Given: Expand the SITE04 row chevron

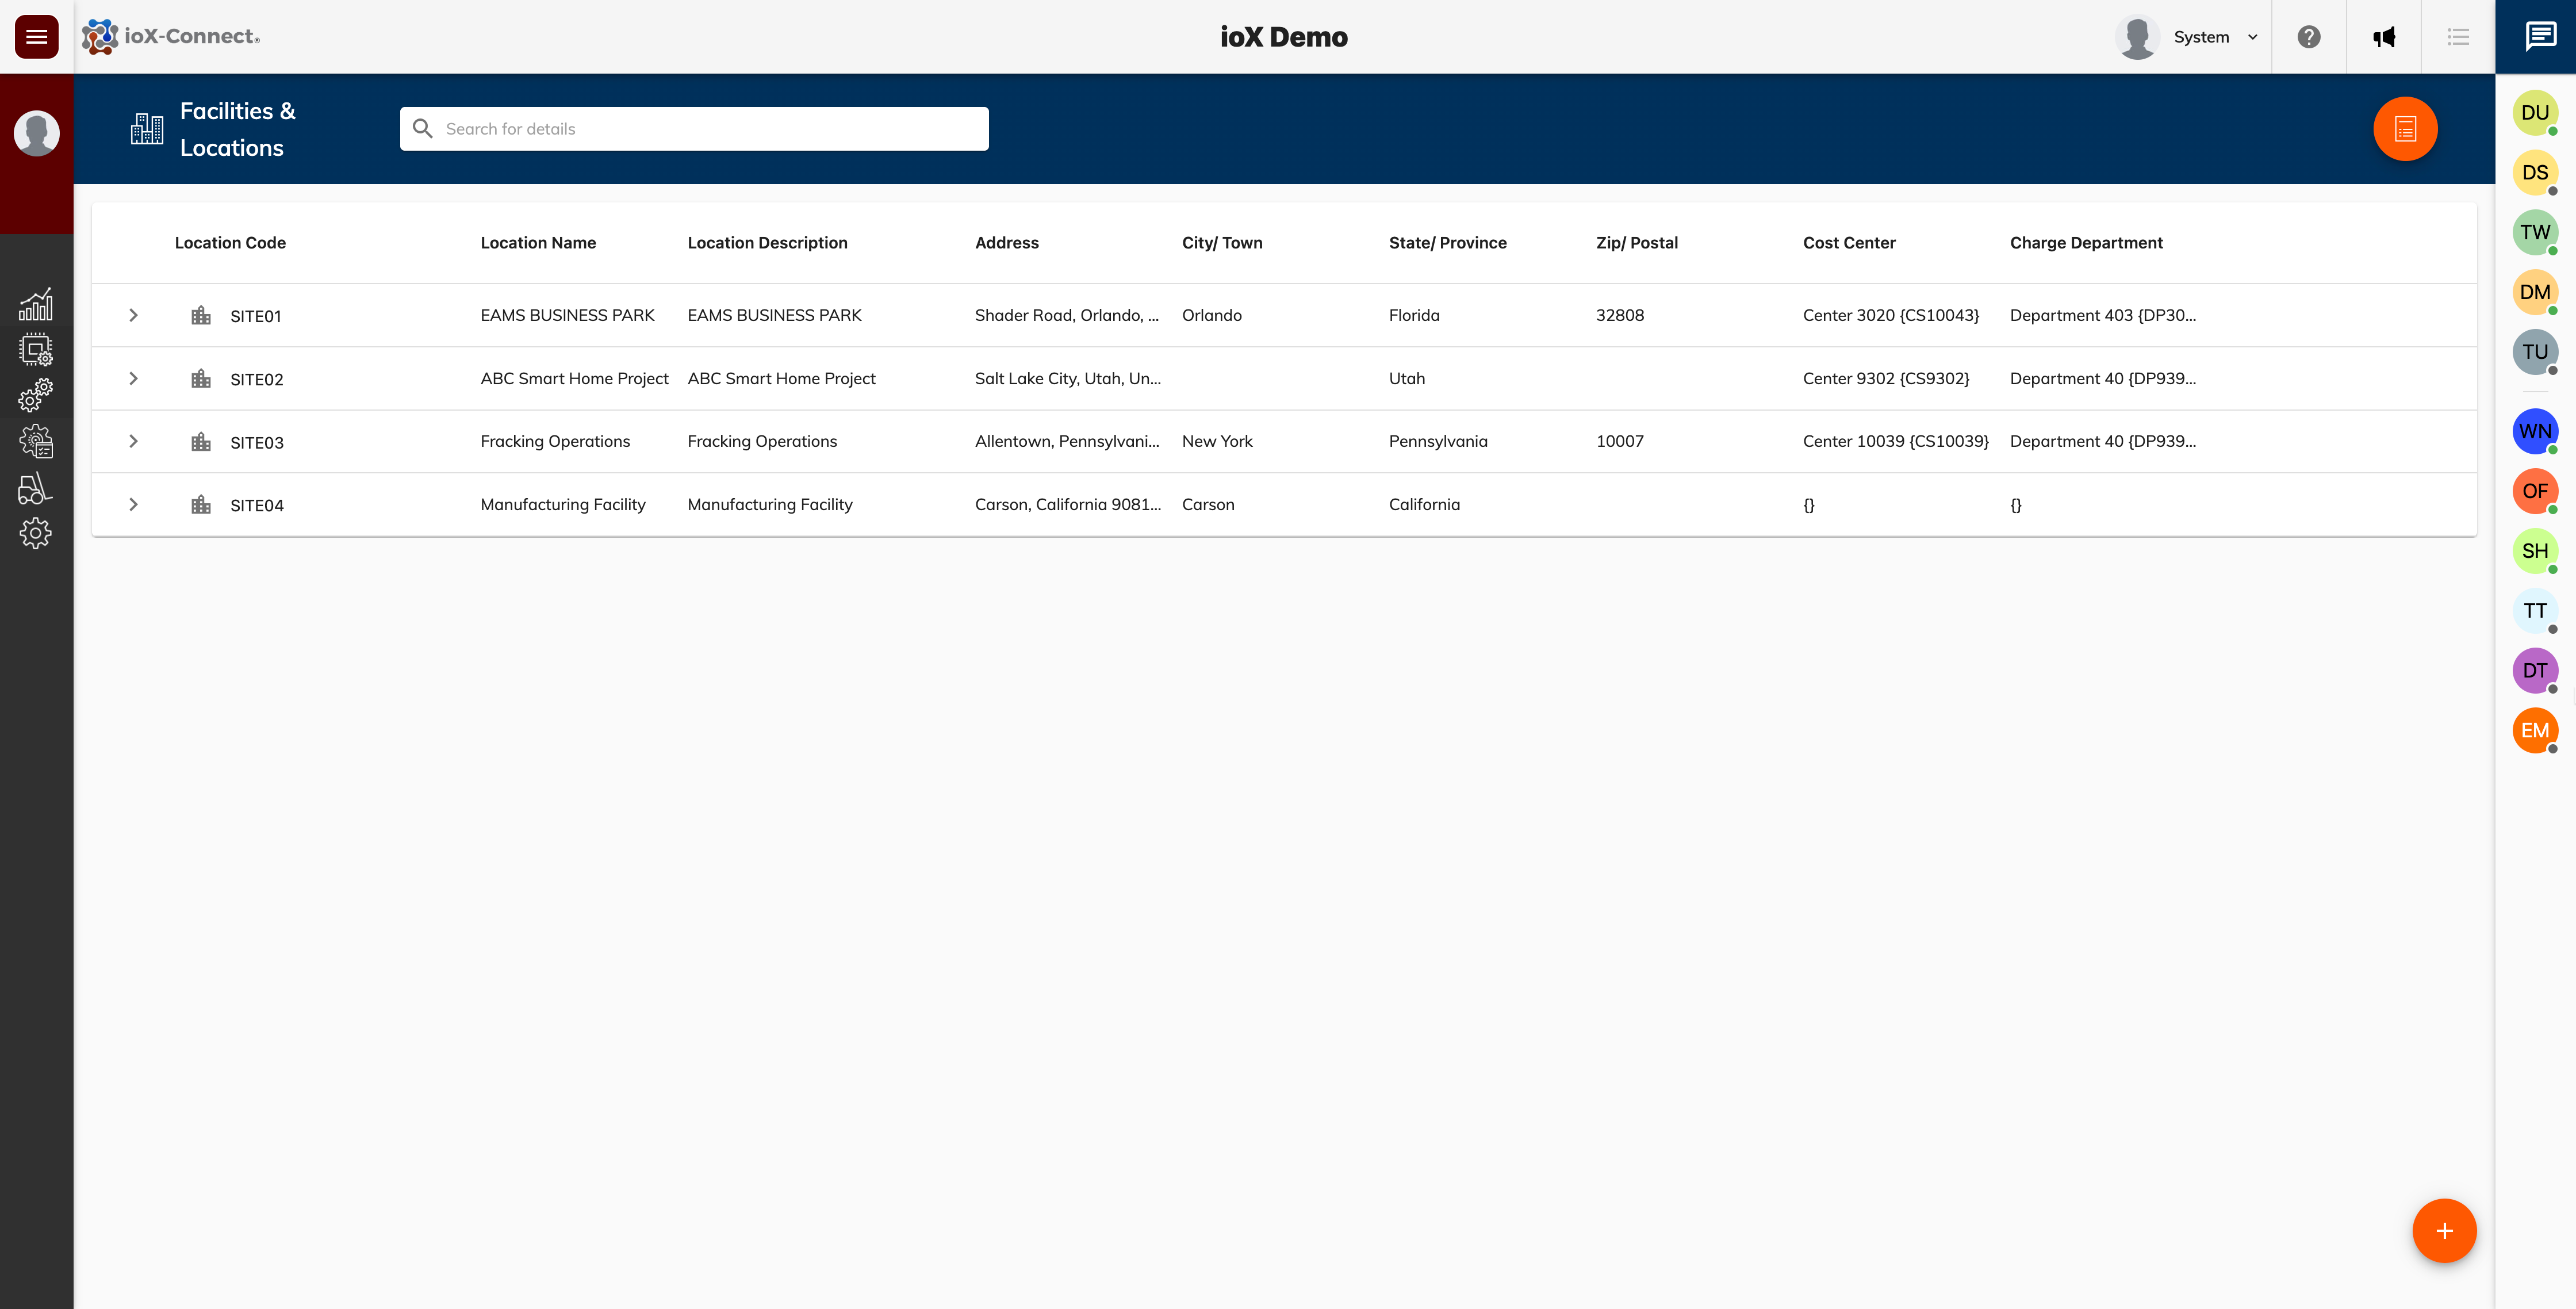Looking at the screenshot, I should (133, 504).
